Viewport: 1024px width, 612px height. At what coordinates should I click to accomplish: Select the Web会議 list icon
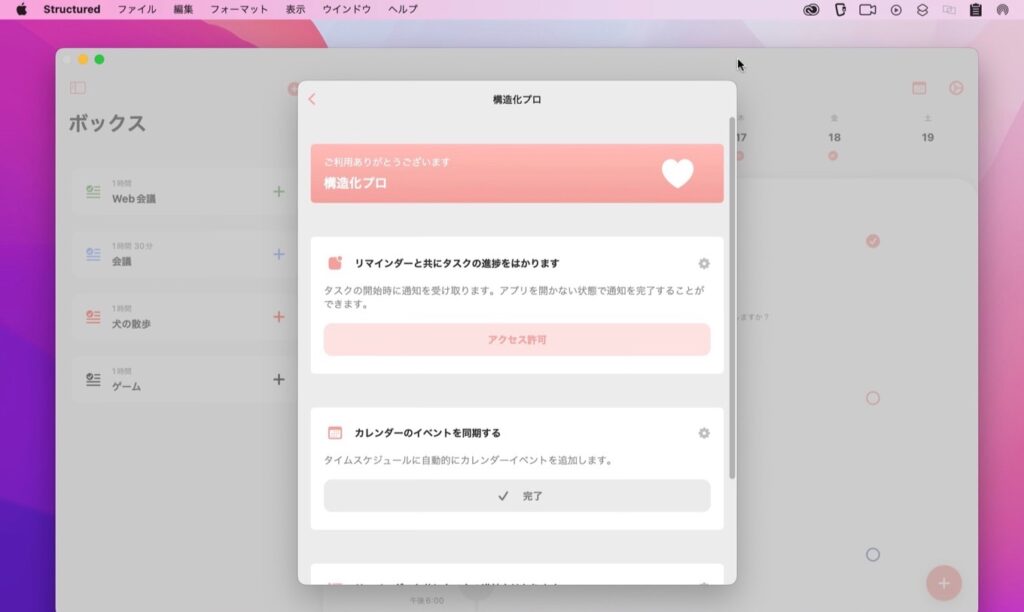(x=93, y=191)
